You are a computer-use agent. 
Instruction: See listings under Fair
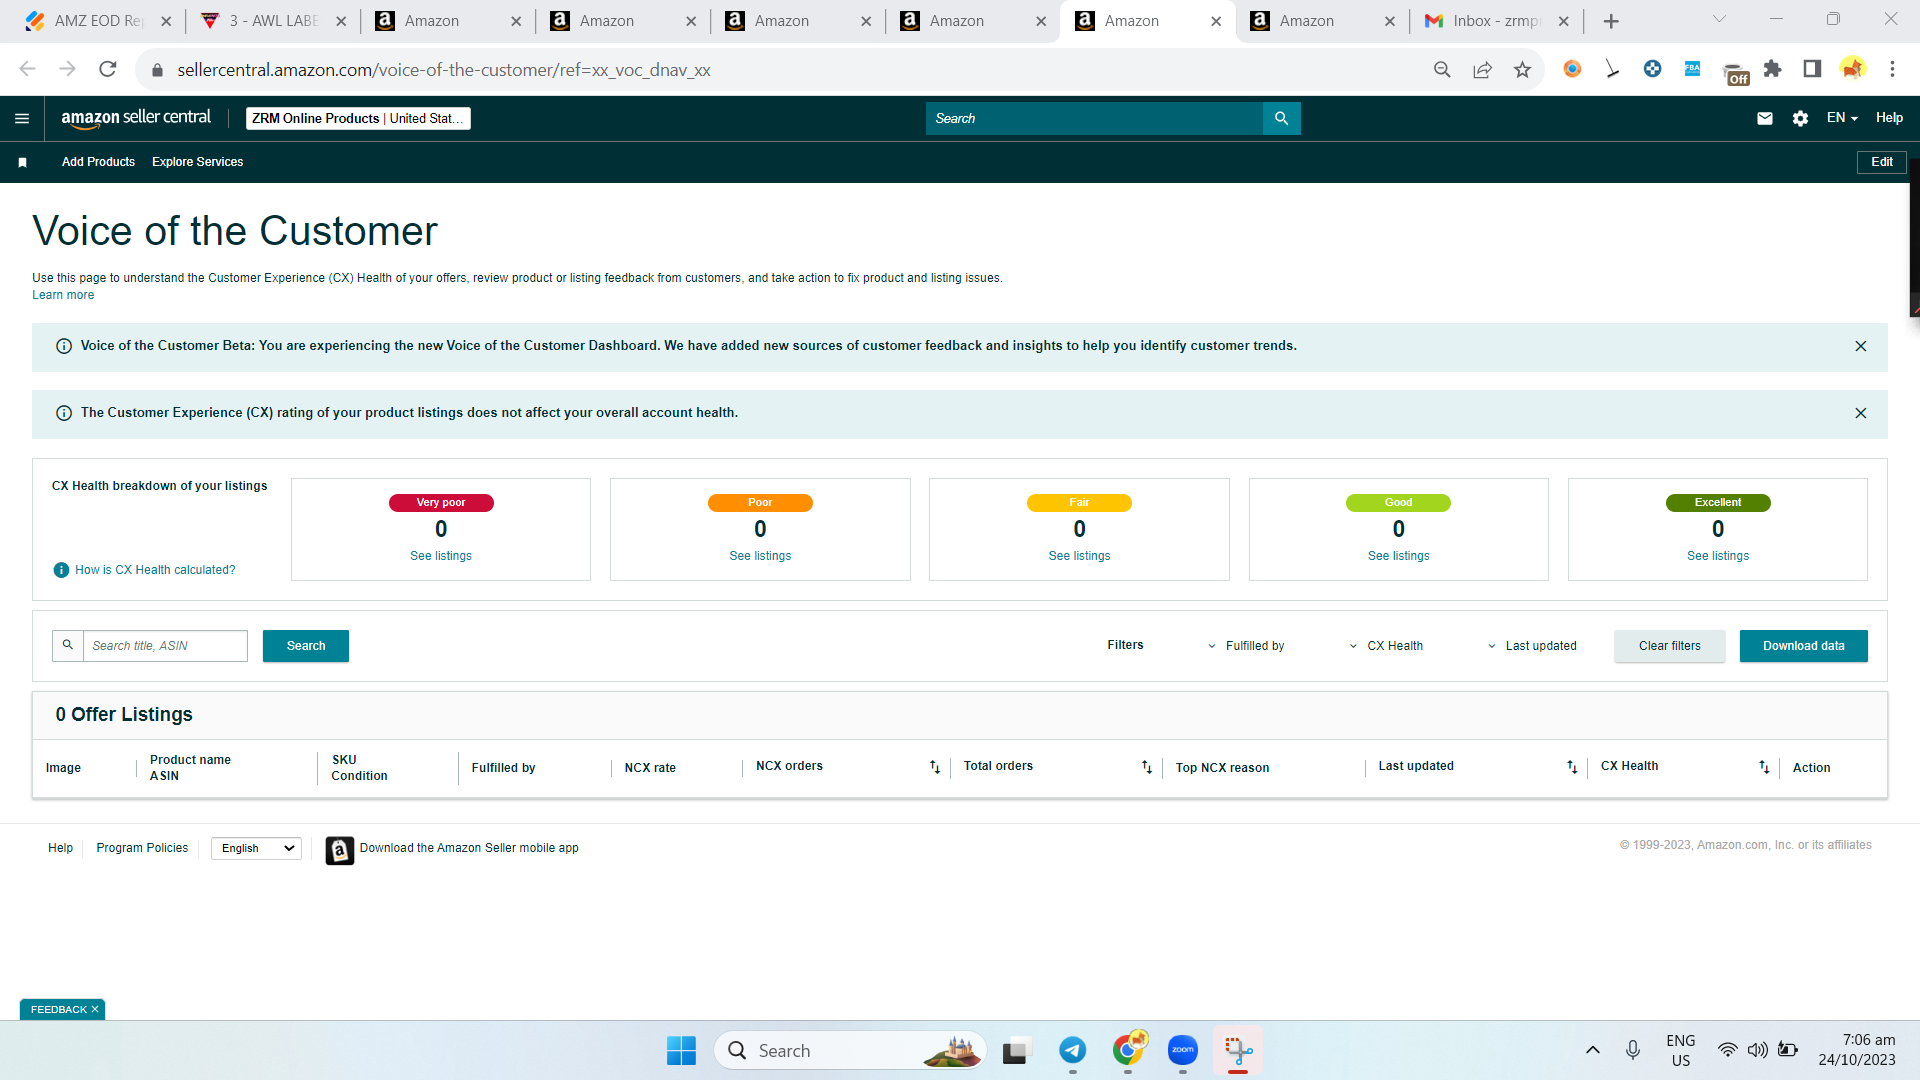coord(1079,556)
